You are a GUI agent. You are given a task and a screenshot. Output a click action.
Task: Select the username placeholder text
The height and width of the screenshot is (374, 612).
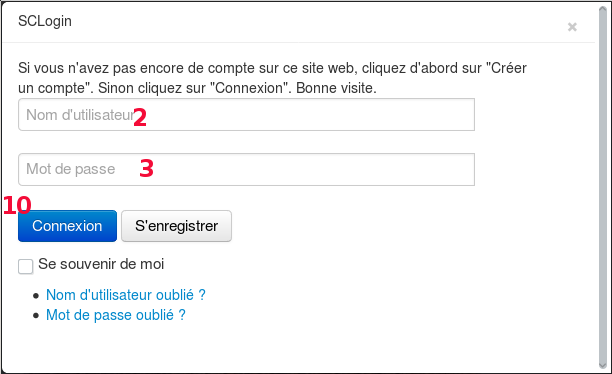[80, 115]
